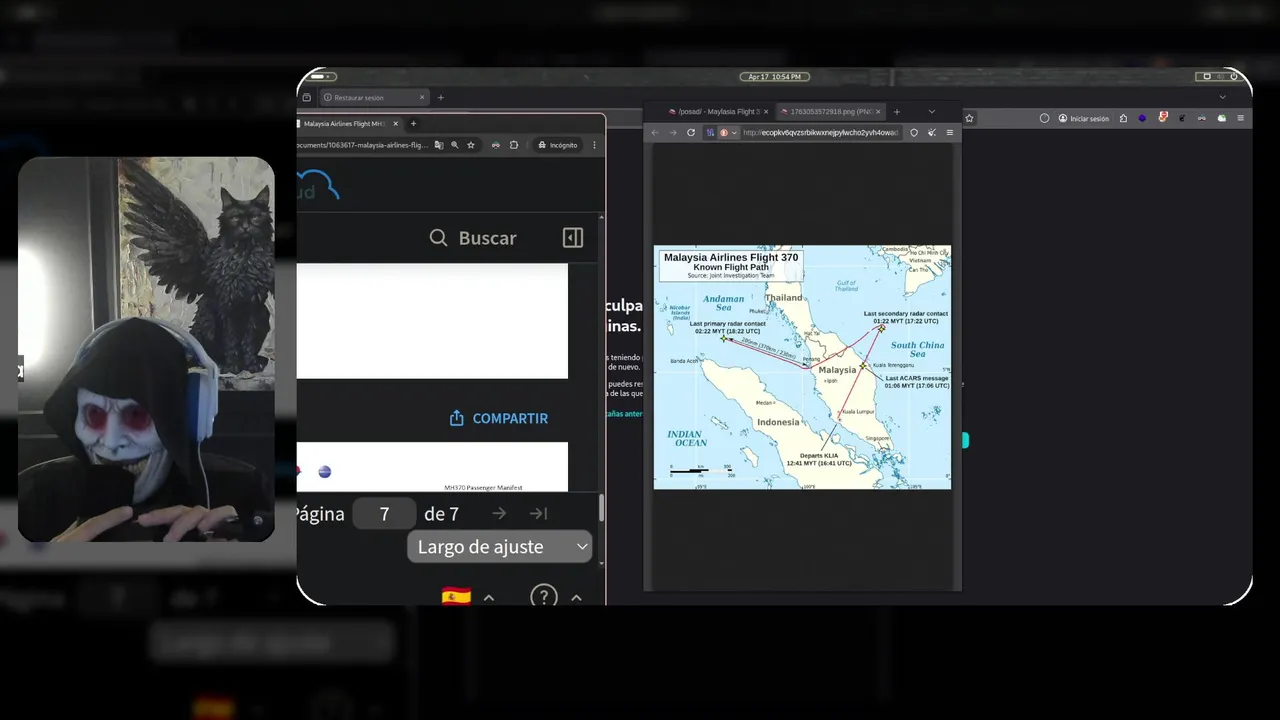Viewport: 1280px width, 720px height.
Task: Click the MH370 flight path map image
Action: click(802, 367)
